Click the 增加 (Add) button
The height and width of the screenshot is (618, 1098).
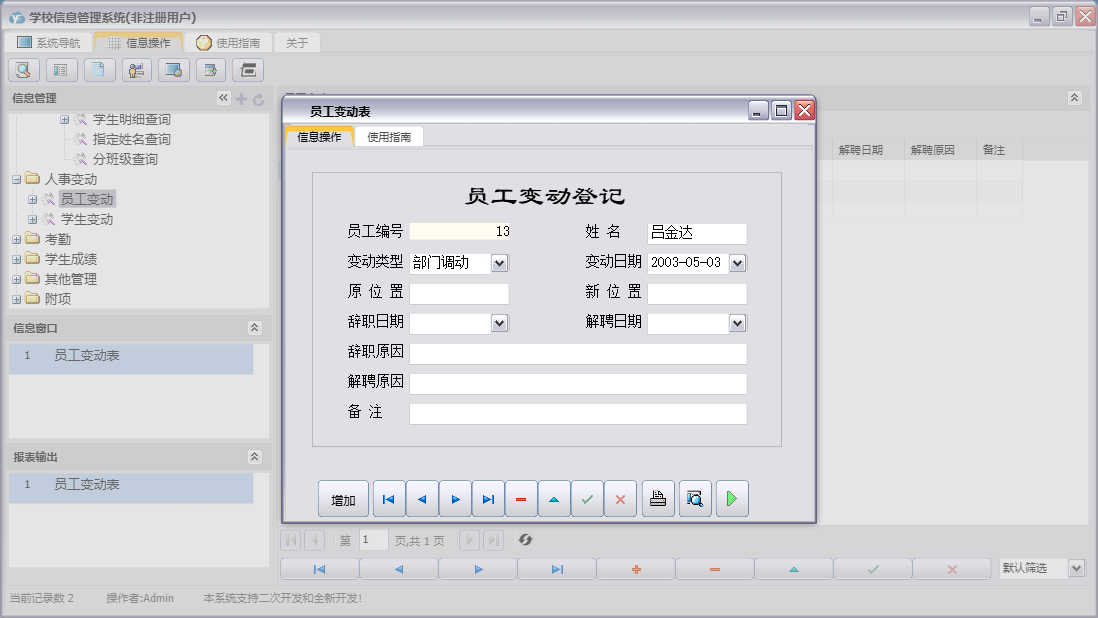[x=343, y=499]
